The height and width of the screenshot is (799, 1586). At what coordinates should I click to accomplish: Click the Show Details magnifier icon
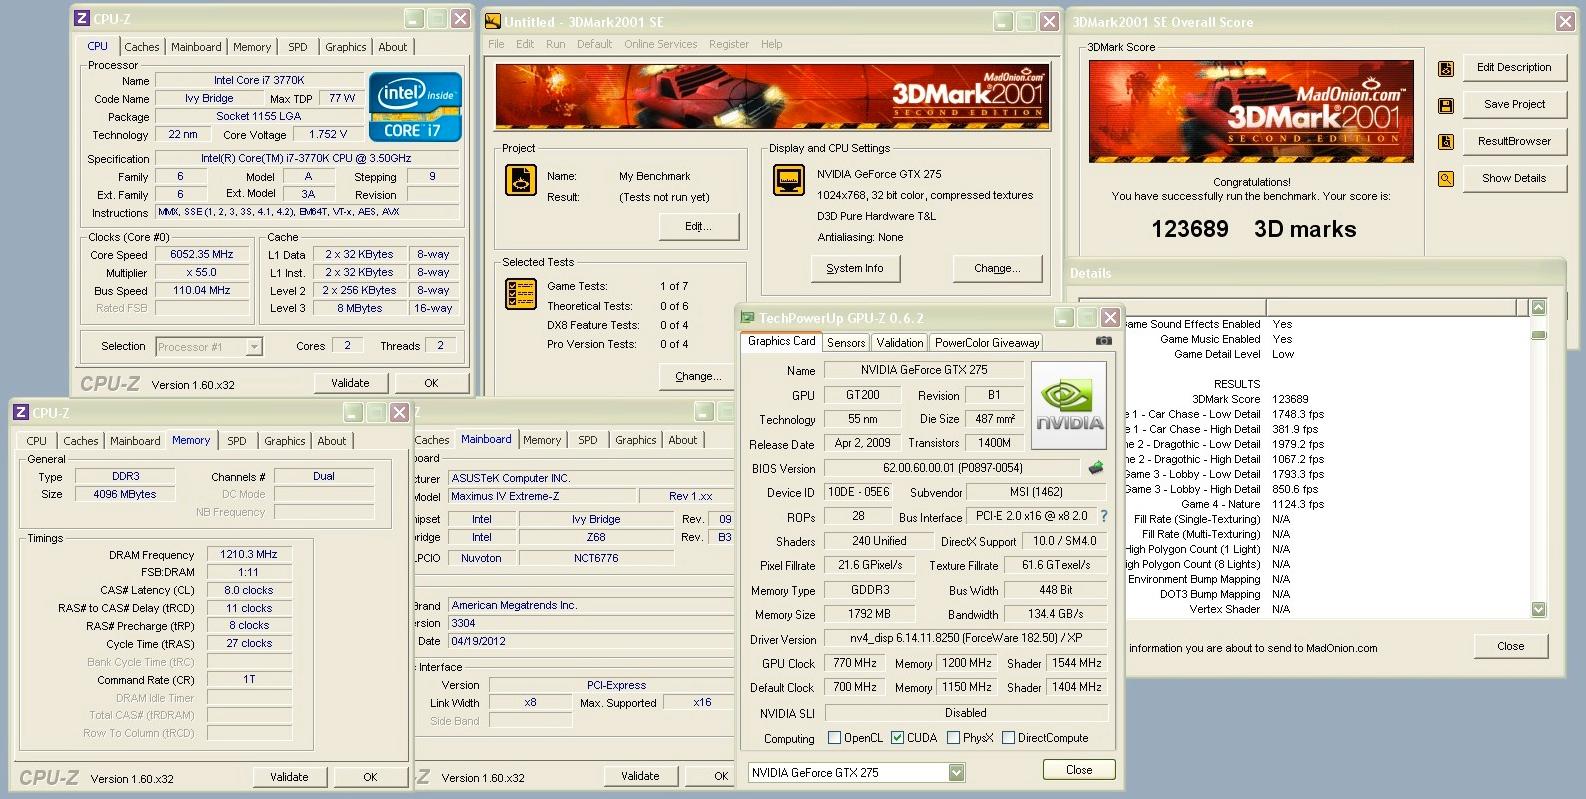(x=1445, y=179)
